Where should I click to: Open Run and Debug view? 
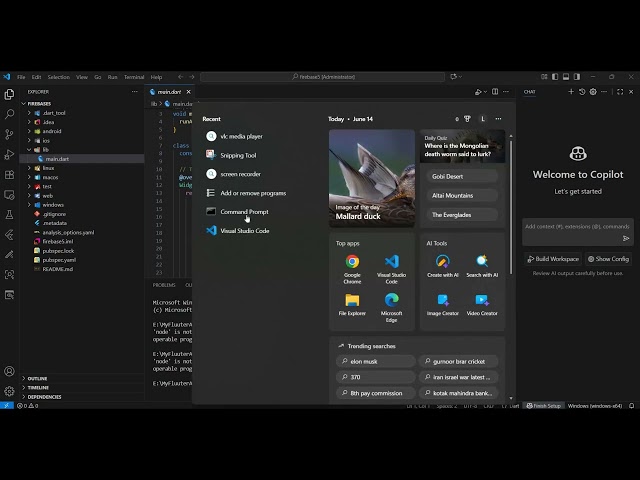[x=9, y=154]
